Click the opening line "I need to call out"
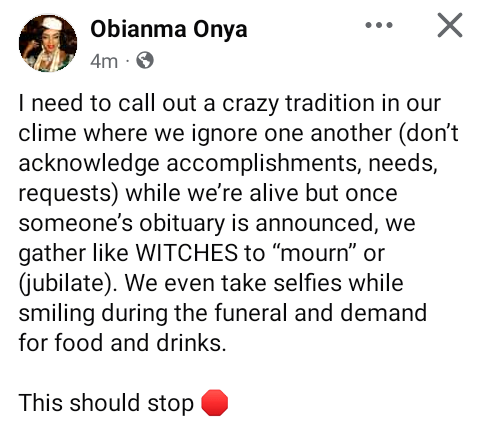This screenshot has height=436, width=479. point(107,103)
